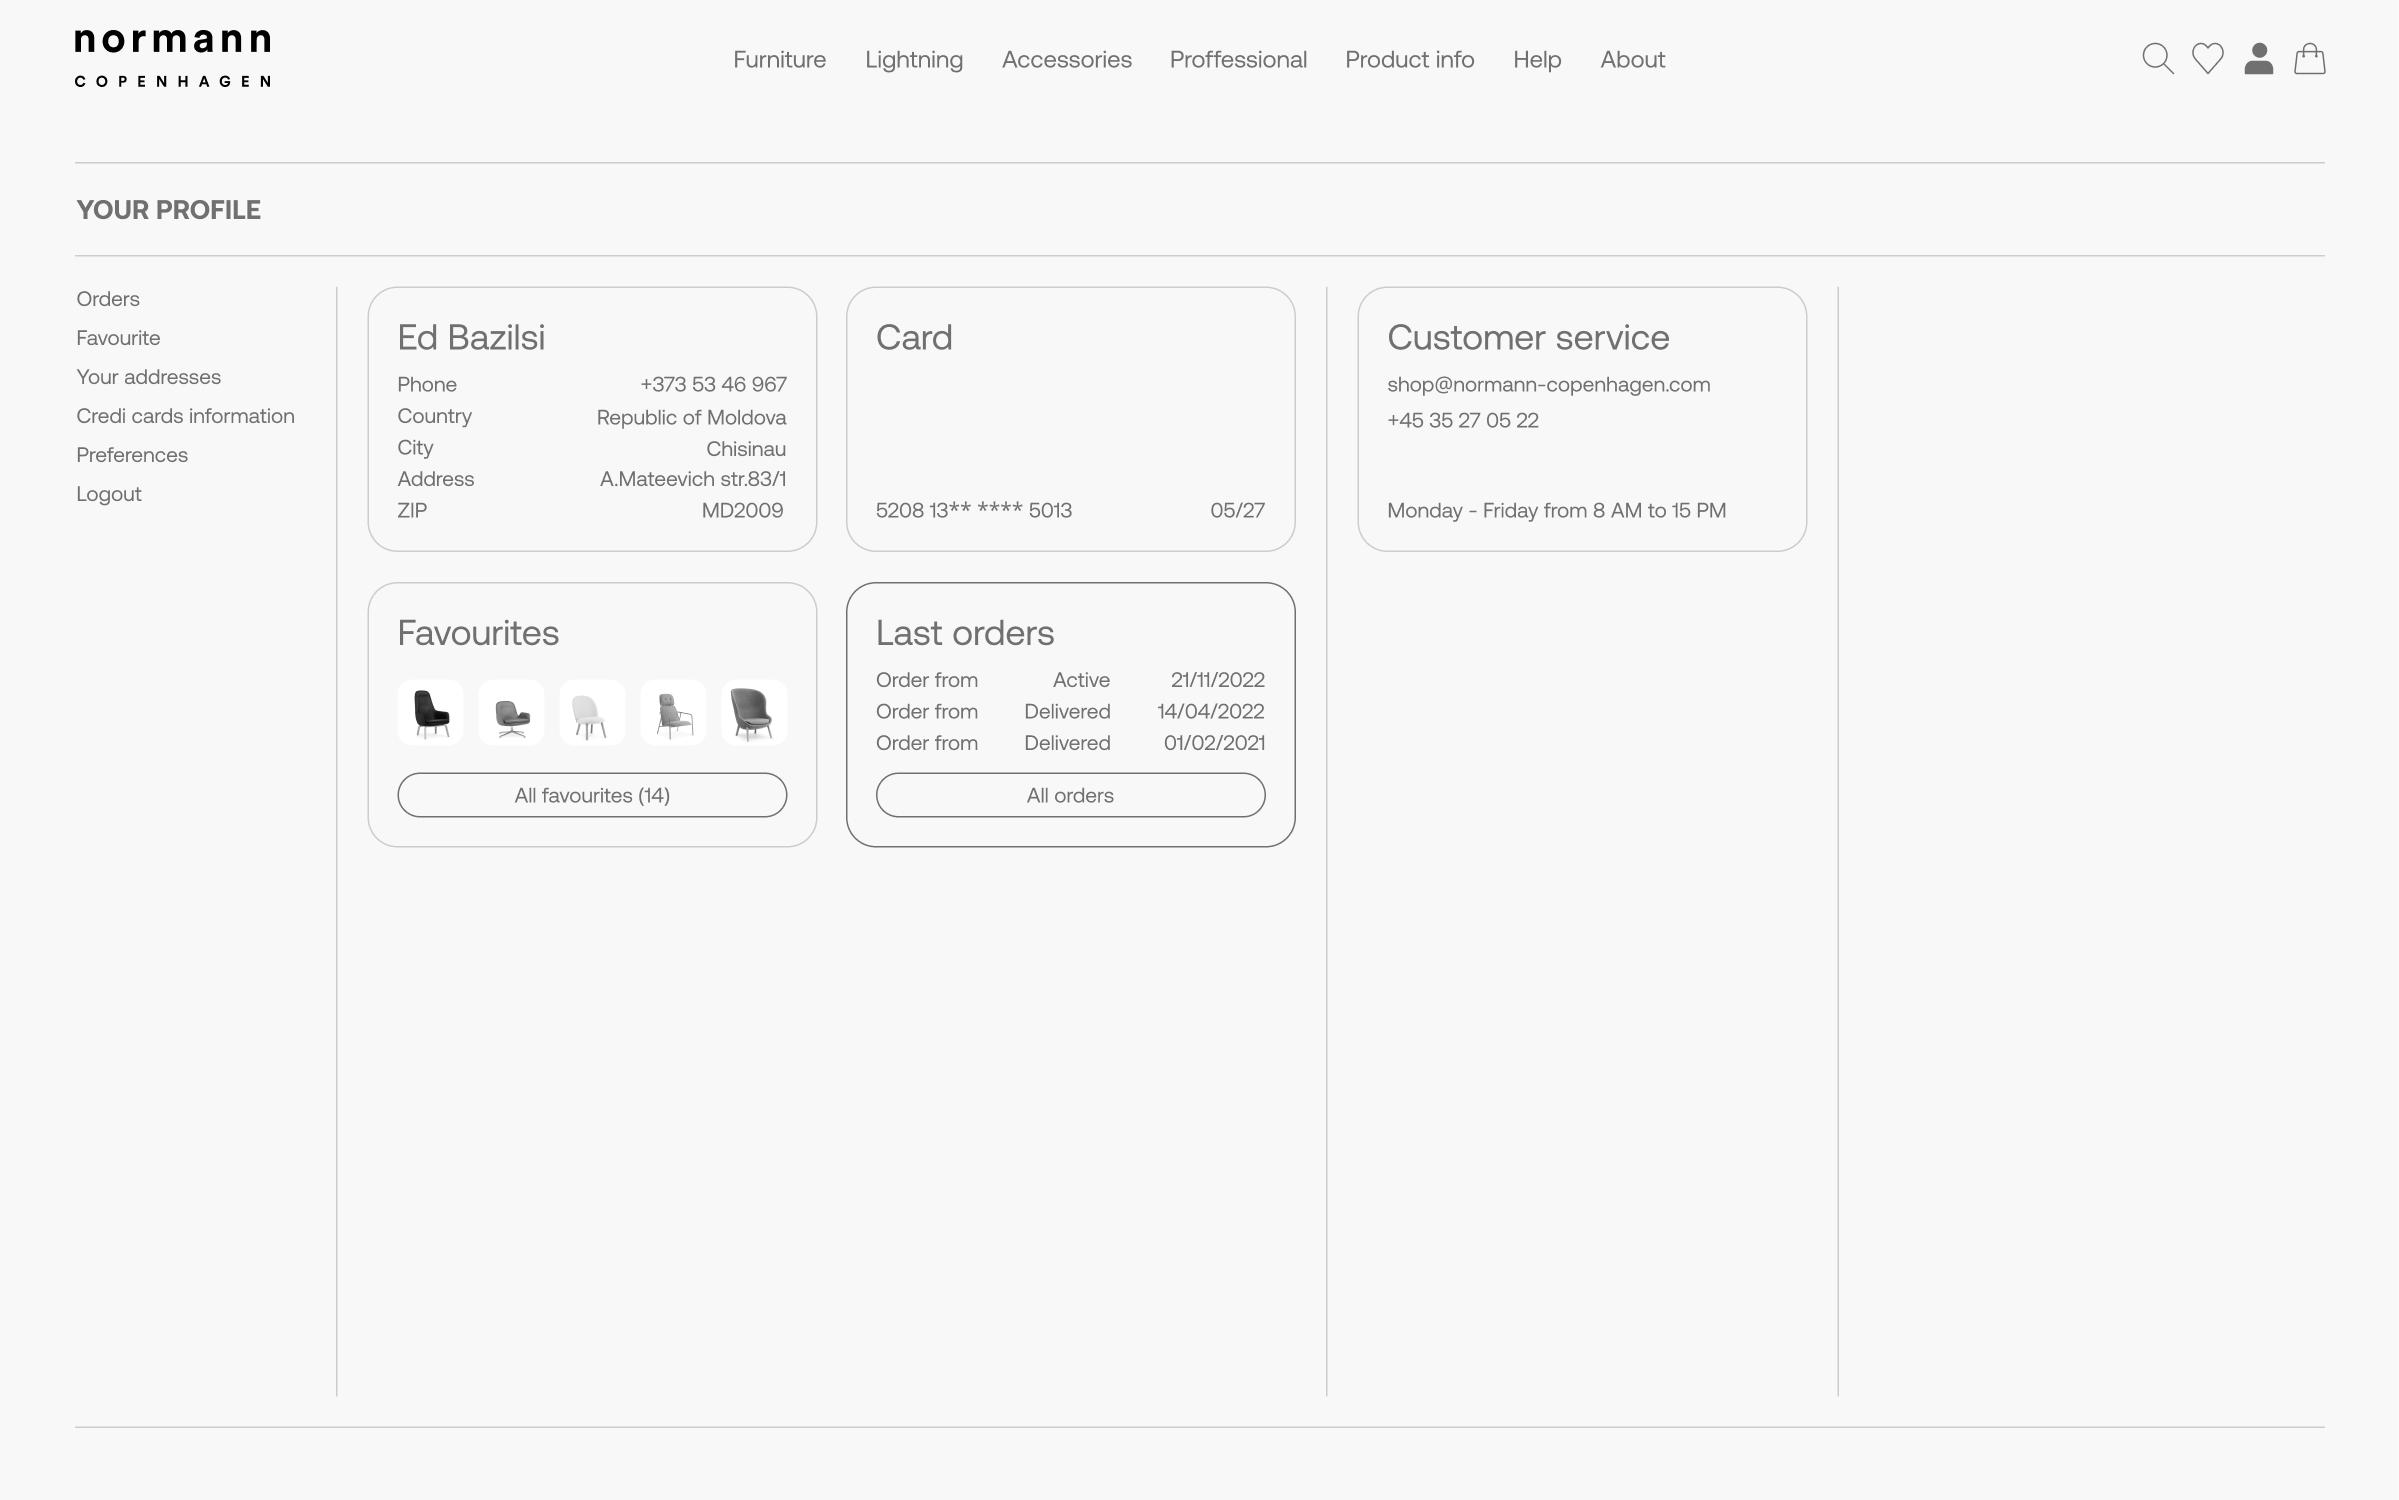Viewport: 2399px width, 1500px height.
Task: Select Preferences in the sidebar
Action: (x=131, y=454)
